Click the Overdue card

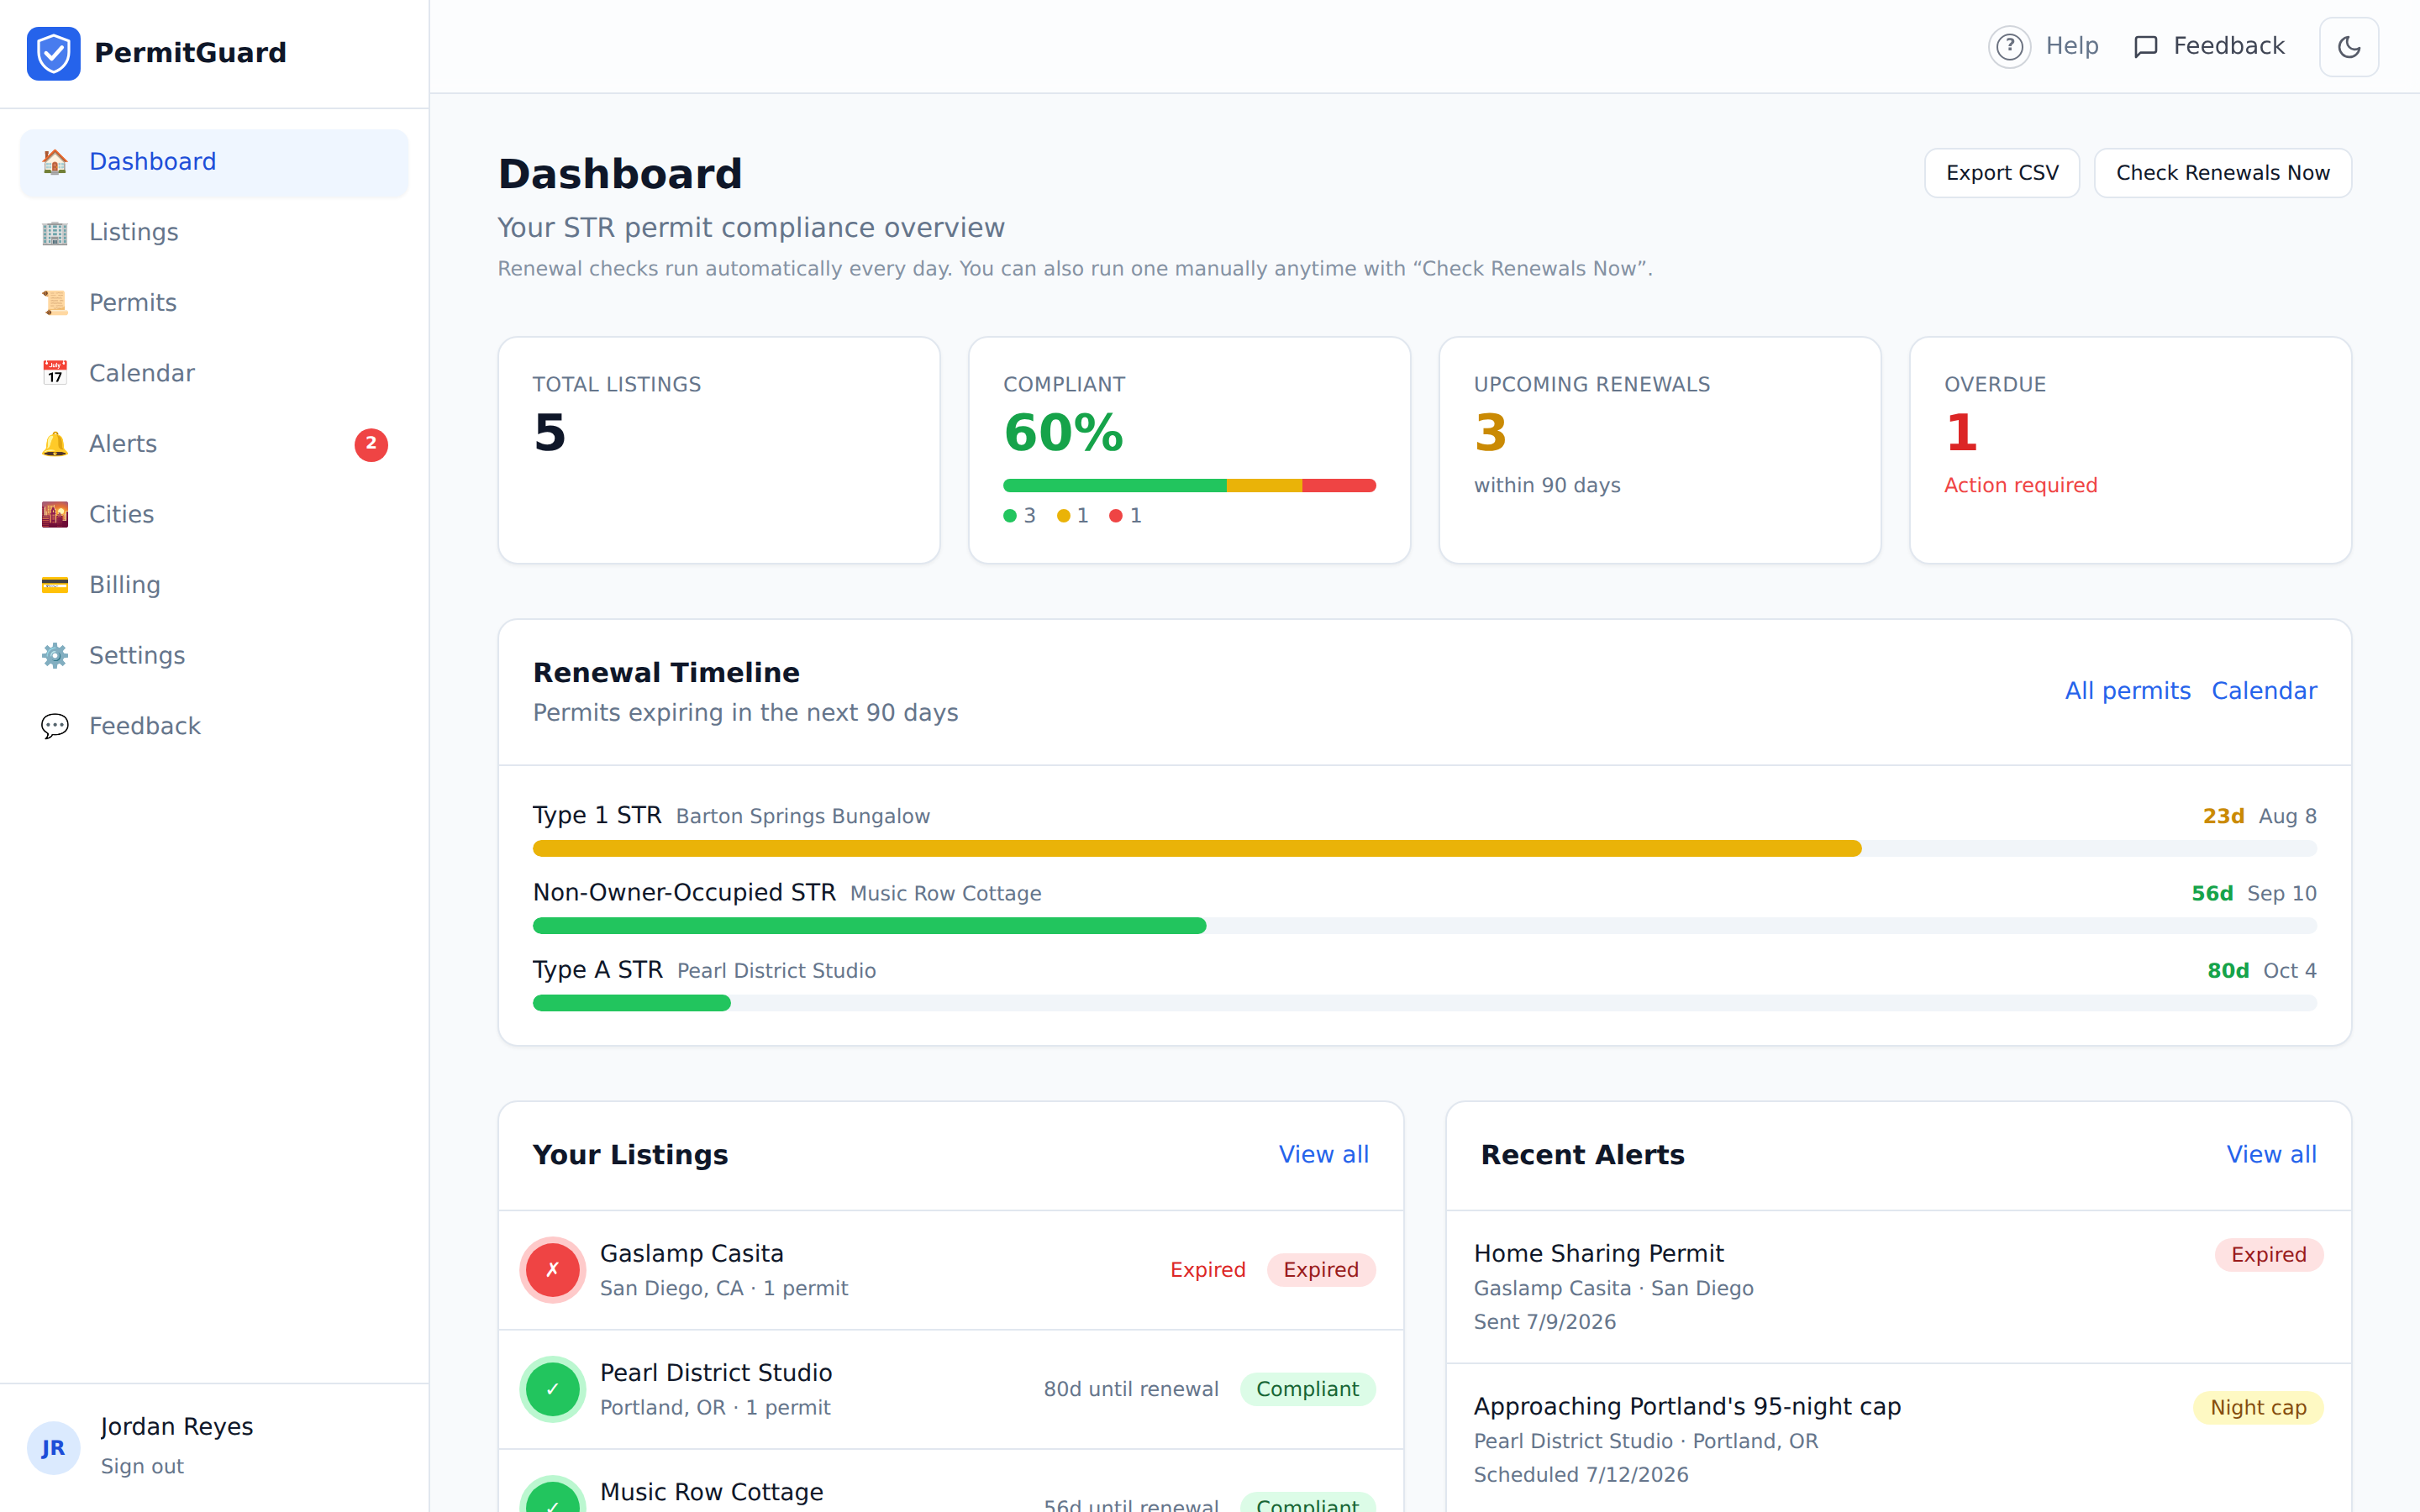click(x=2130, y=450)
